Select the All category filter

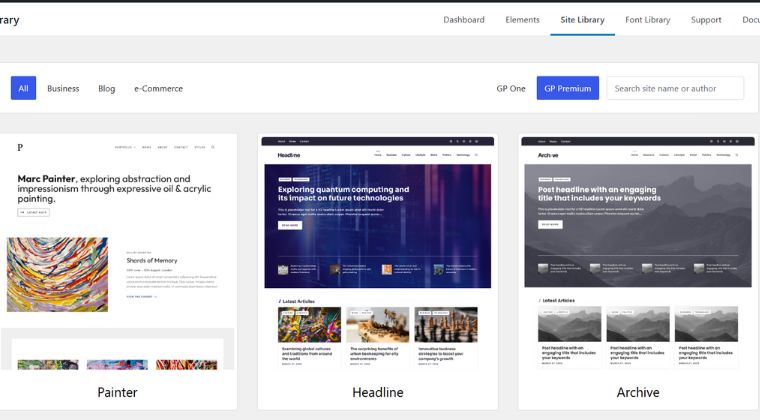pyautogui.click(x=23, y=88)
